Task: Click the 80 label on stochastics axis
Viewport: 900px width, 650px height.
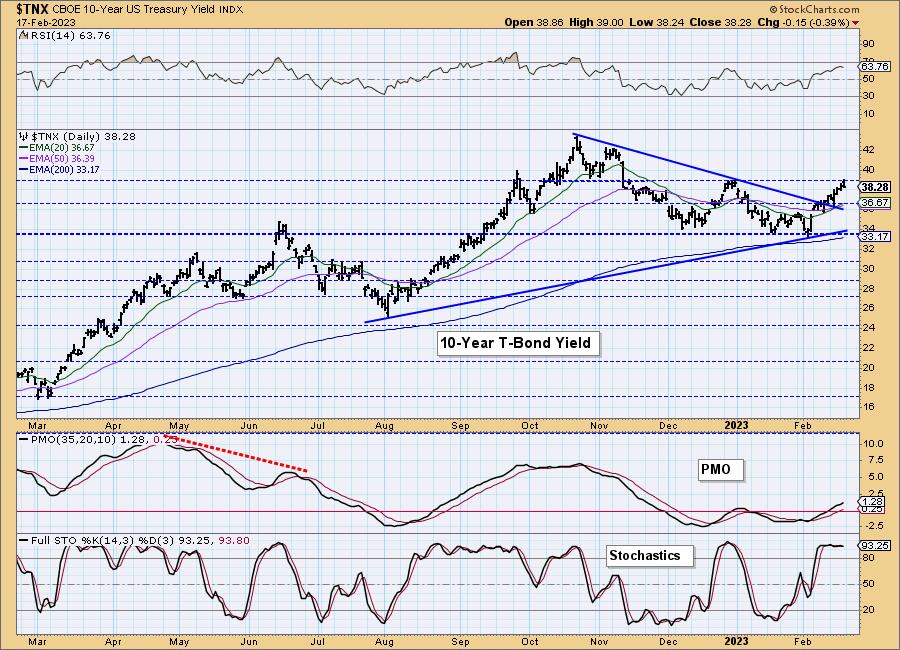Action: 868,558
